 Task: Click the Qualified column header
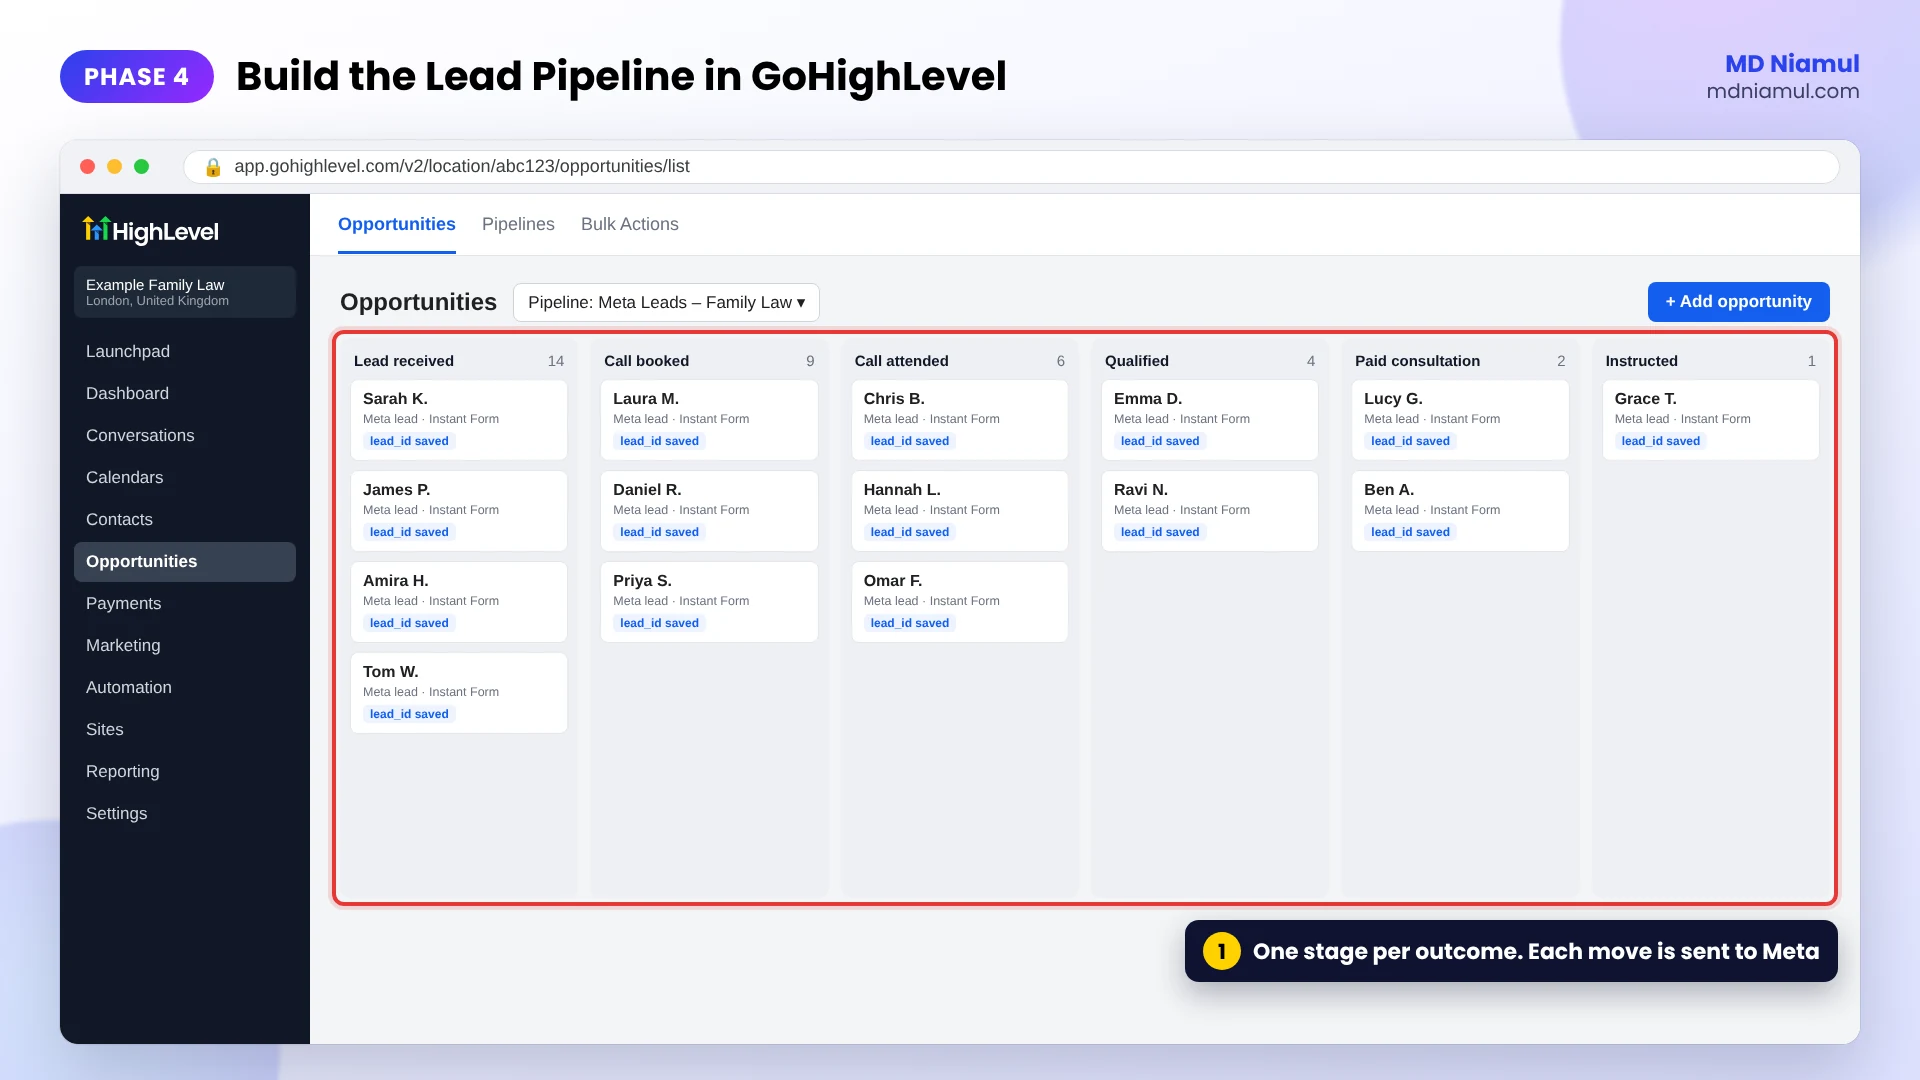tap(1137, 361)
